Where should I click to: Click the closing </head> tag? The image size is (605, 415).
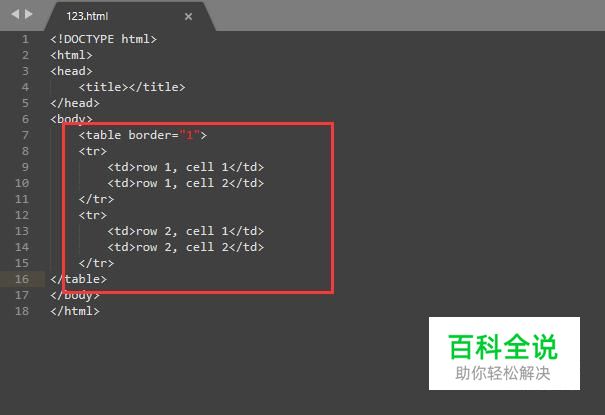coord(75,103)
